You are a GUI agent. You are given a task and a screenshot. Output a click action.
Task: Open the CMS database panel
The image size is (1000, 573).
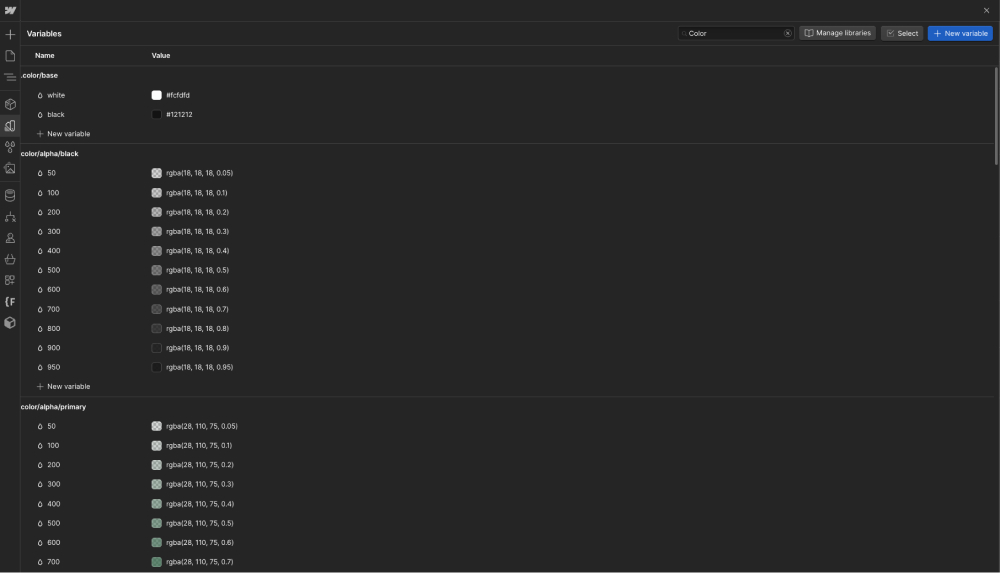pyautogui.click(x=10, y=195)
